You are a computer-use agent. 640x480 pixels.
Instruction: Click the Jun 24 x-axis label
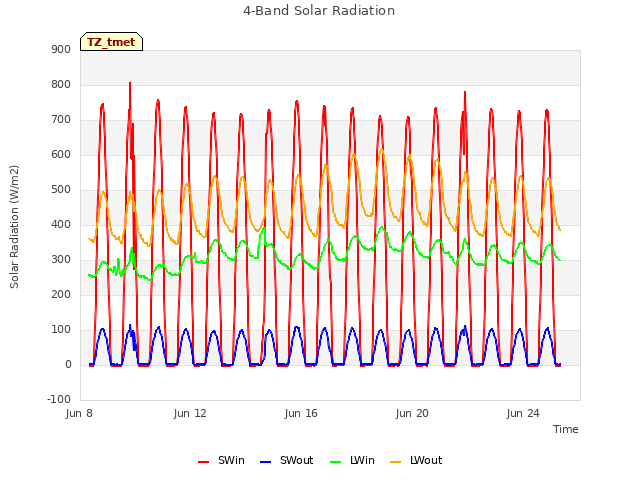(523, 413)
